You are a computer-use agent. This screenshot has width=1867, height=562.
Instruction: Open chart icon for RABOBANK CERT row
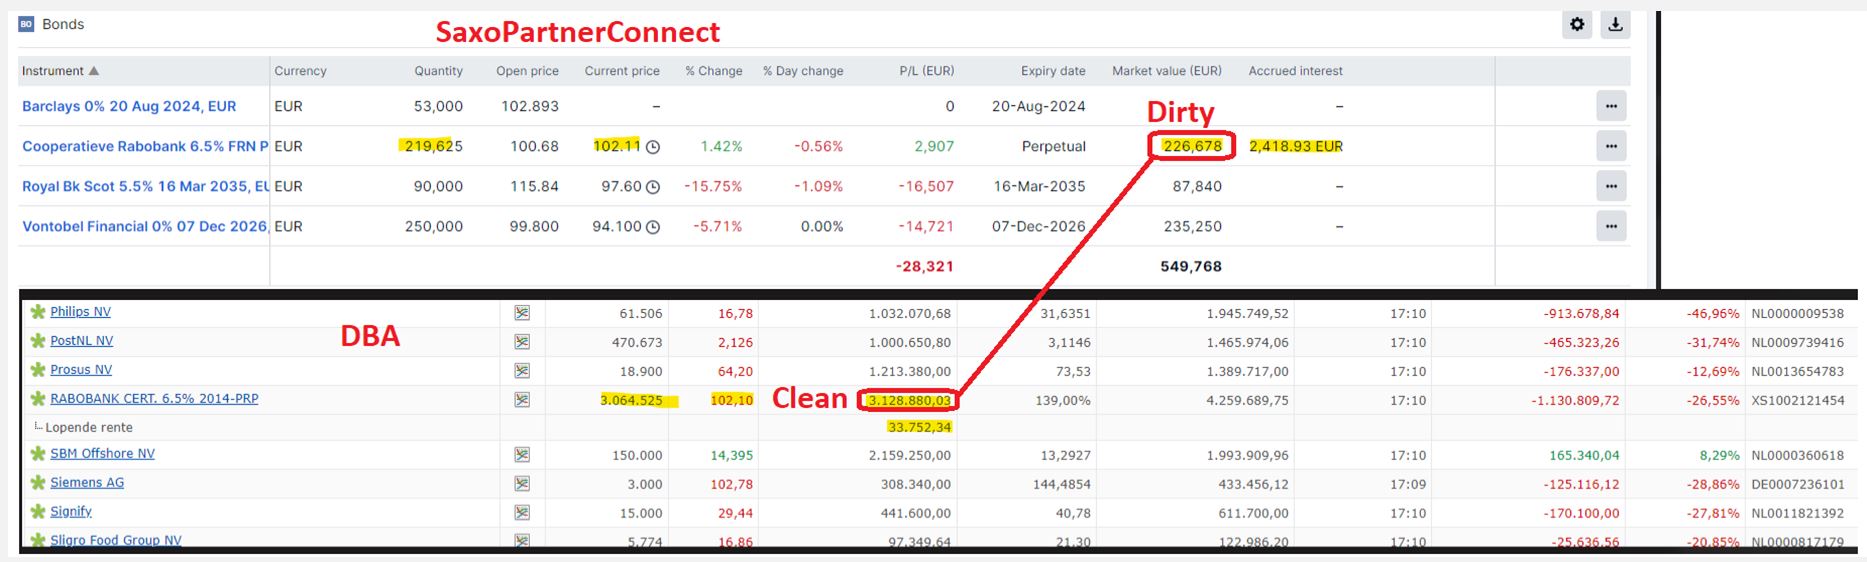tap(522, 400)
